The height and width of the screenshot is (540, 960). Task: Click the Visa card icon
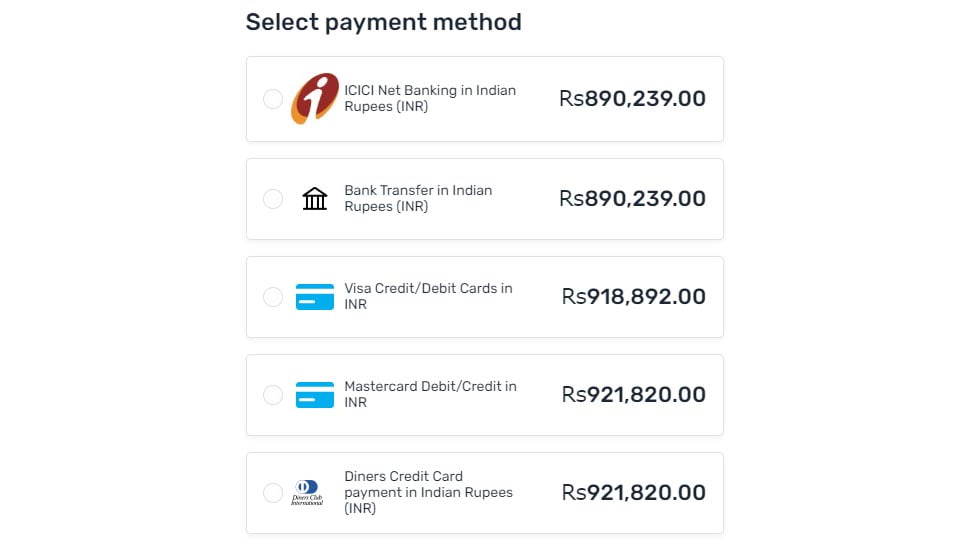315,297
